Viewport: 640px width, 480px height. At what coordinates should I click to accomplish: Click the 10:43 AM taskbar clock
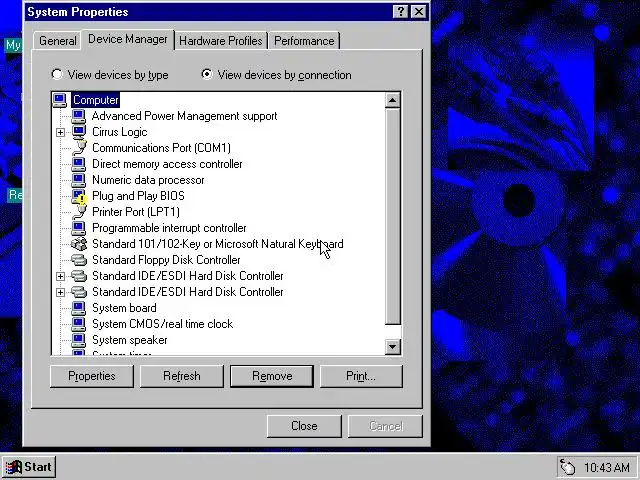coord(607,467)
